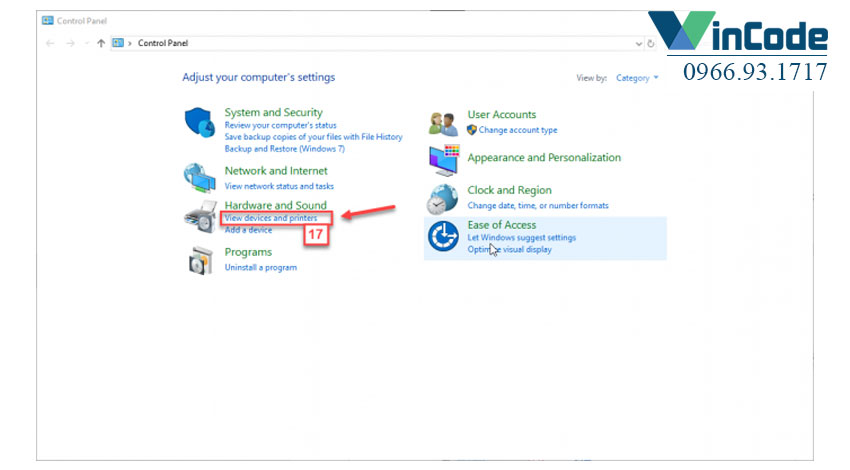Click the Recent locations arrow beside Forward
Viewport: 850px width, 470px height.
pos(86,44)
